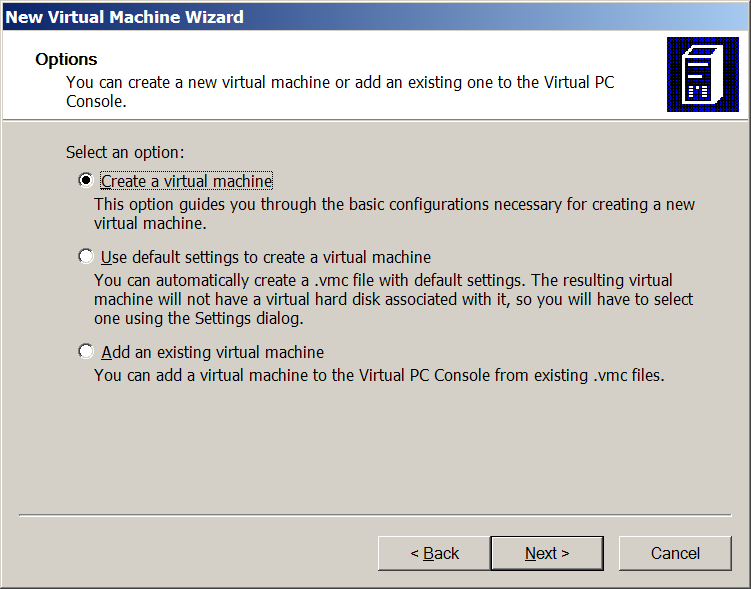This screenshot has height=589, width=751.
Task: Click the "Use default settings to create" label text
Action: (x=266, y=257)
